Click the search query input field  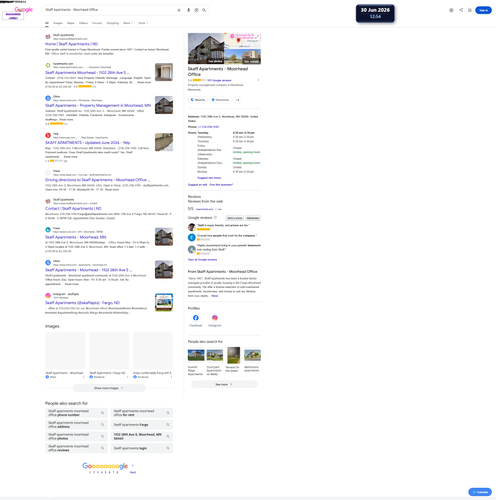pyautogui.click(x=110, y=10)
